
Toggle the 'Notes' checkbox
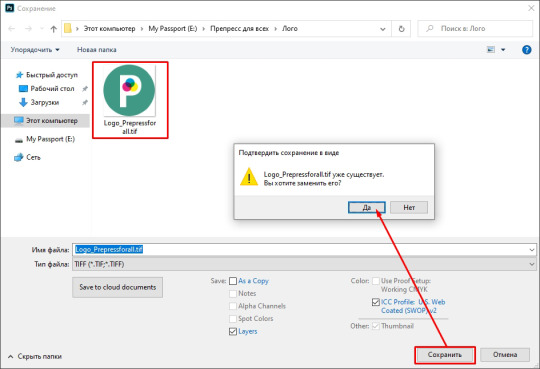coord(233,294)
